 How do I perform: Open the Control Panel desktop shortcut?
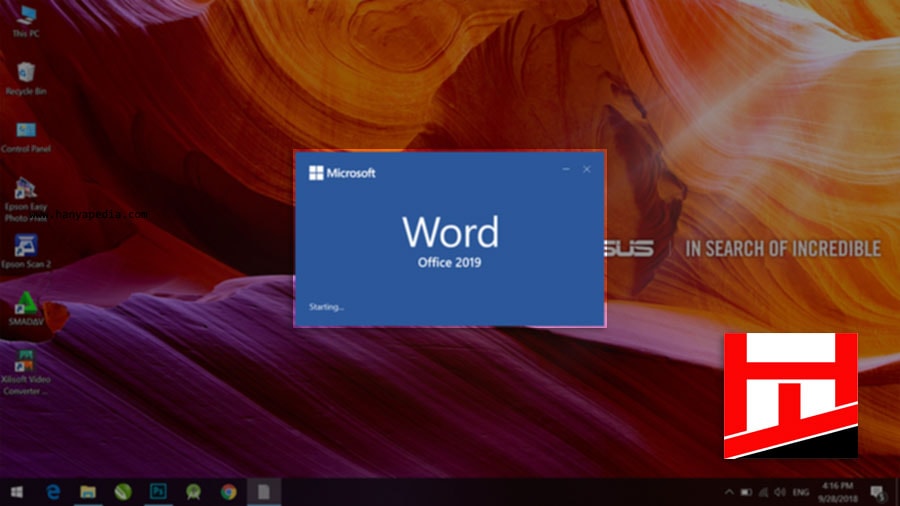tap(26, 137)
